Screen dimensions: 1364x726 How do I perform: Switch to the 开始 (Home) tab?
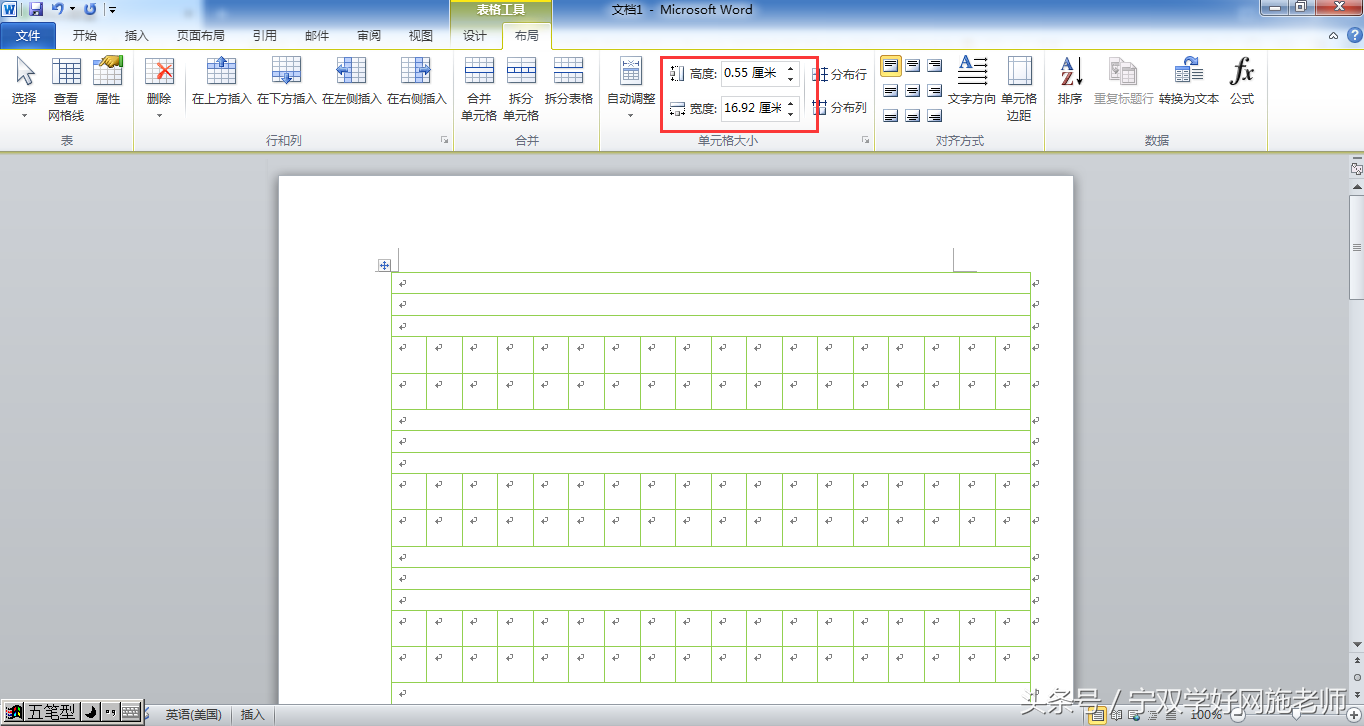pos(85,36)
